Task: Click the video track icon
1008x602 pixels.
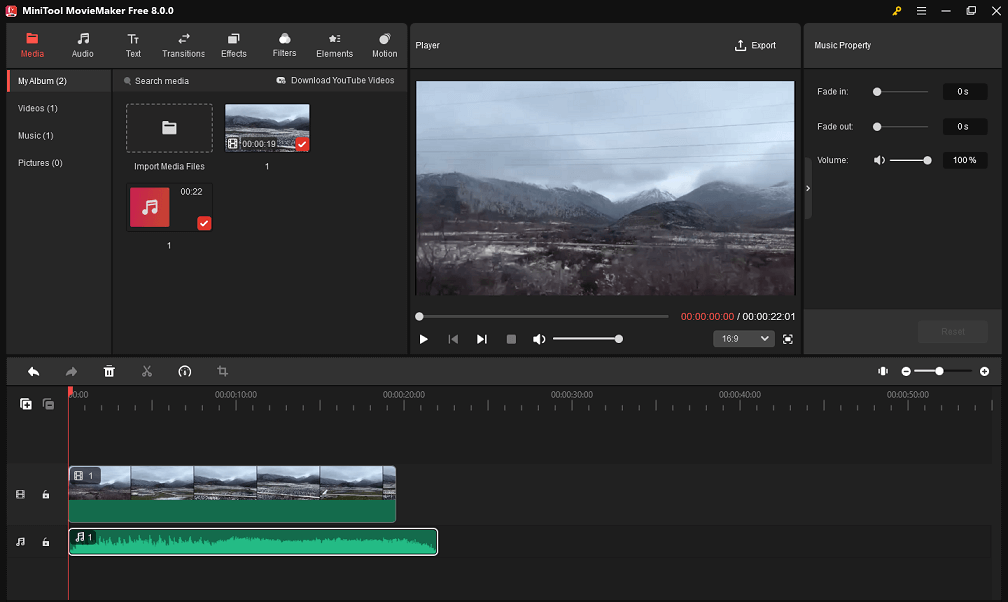Action: (x=21, y=495)
